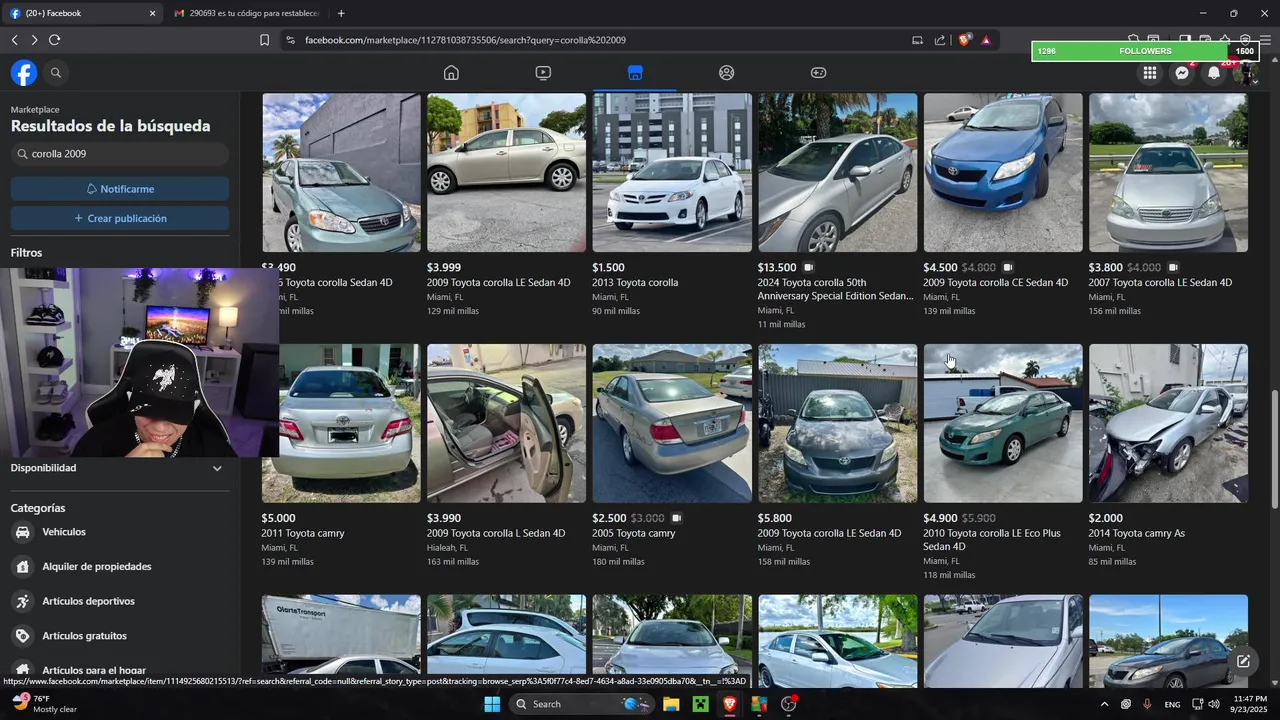Click the Notificarme button

pos(120,189)
